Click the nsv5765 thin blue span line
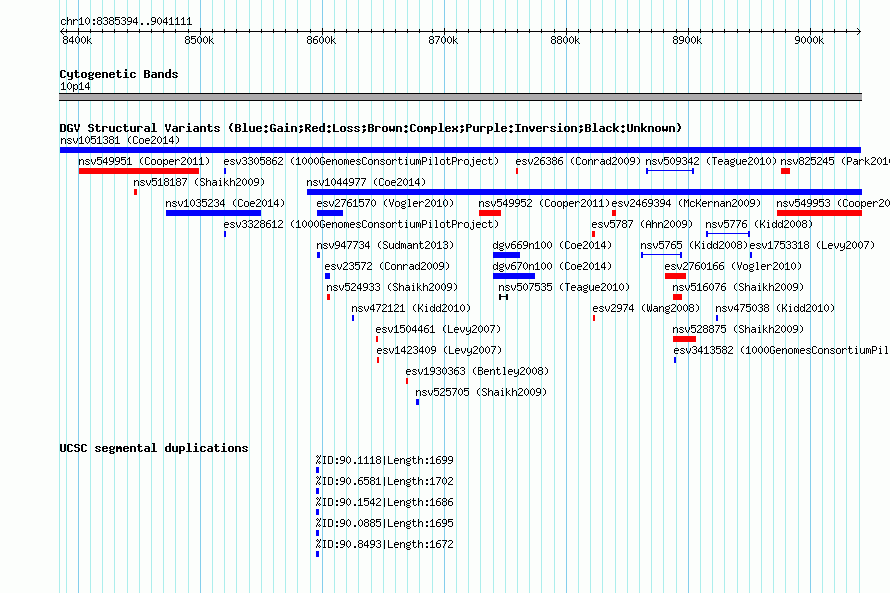Viewport: 890px width, 593px height. 661,255
